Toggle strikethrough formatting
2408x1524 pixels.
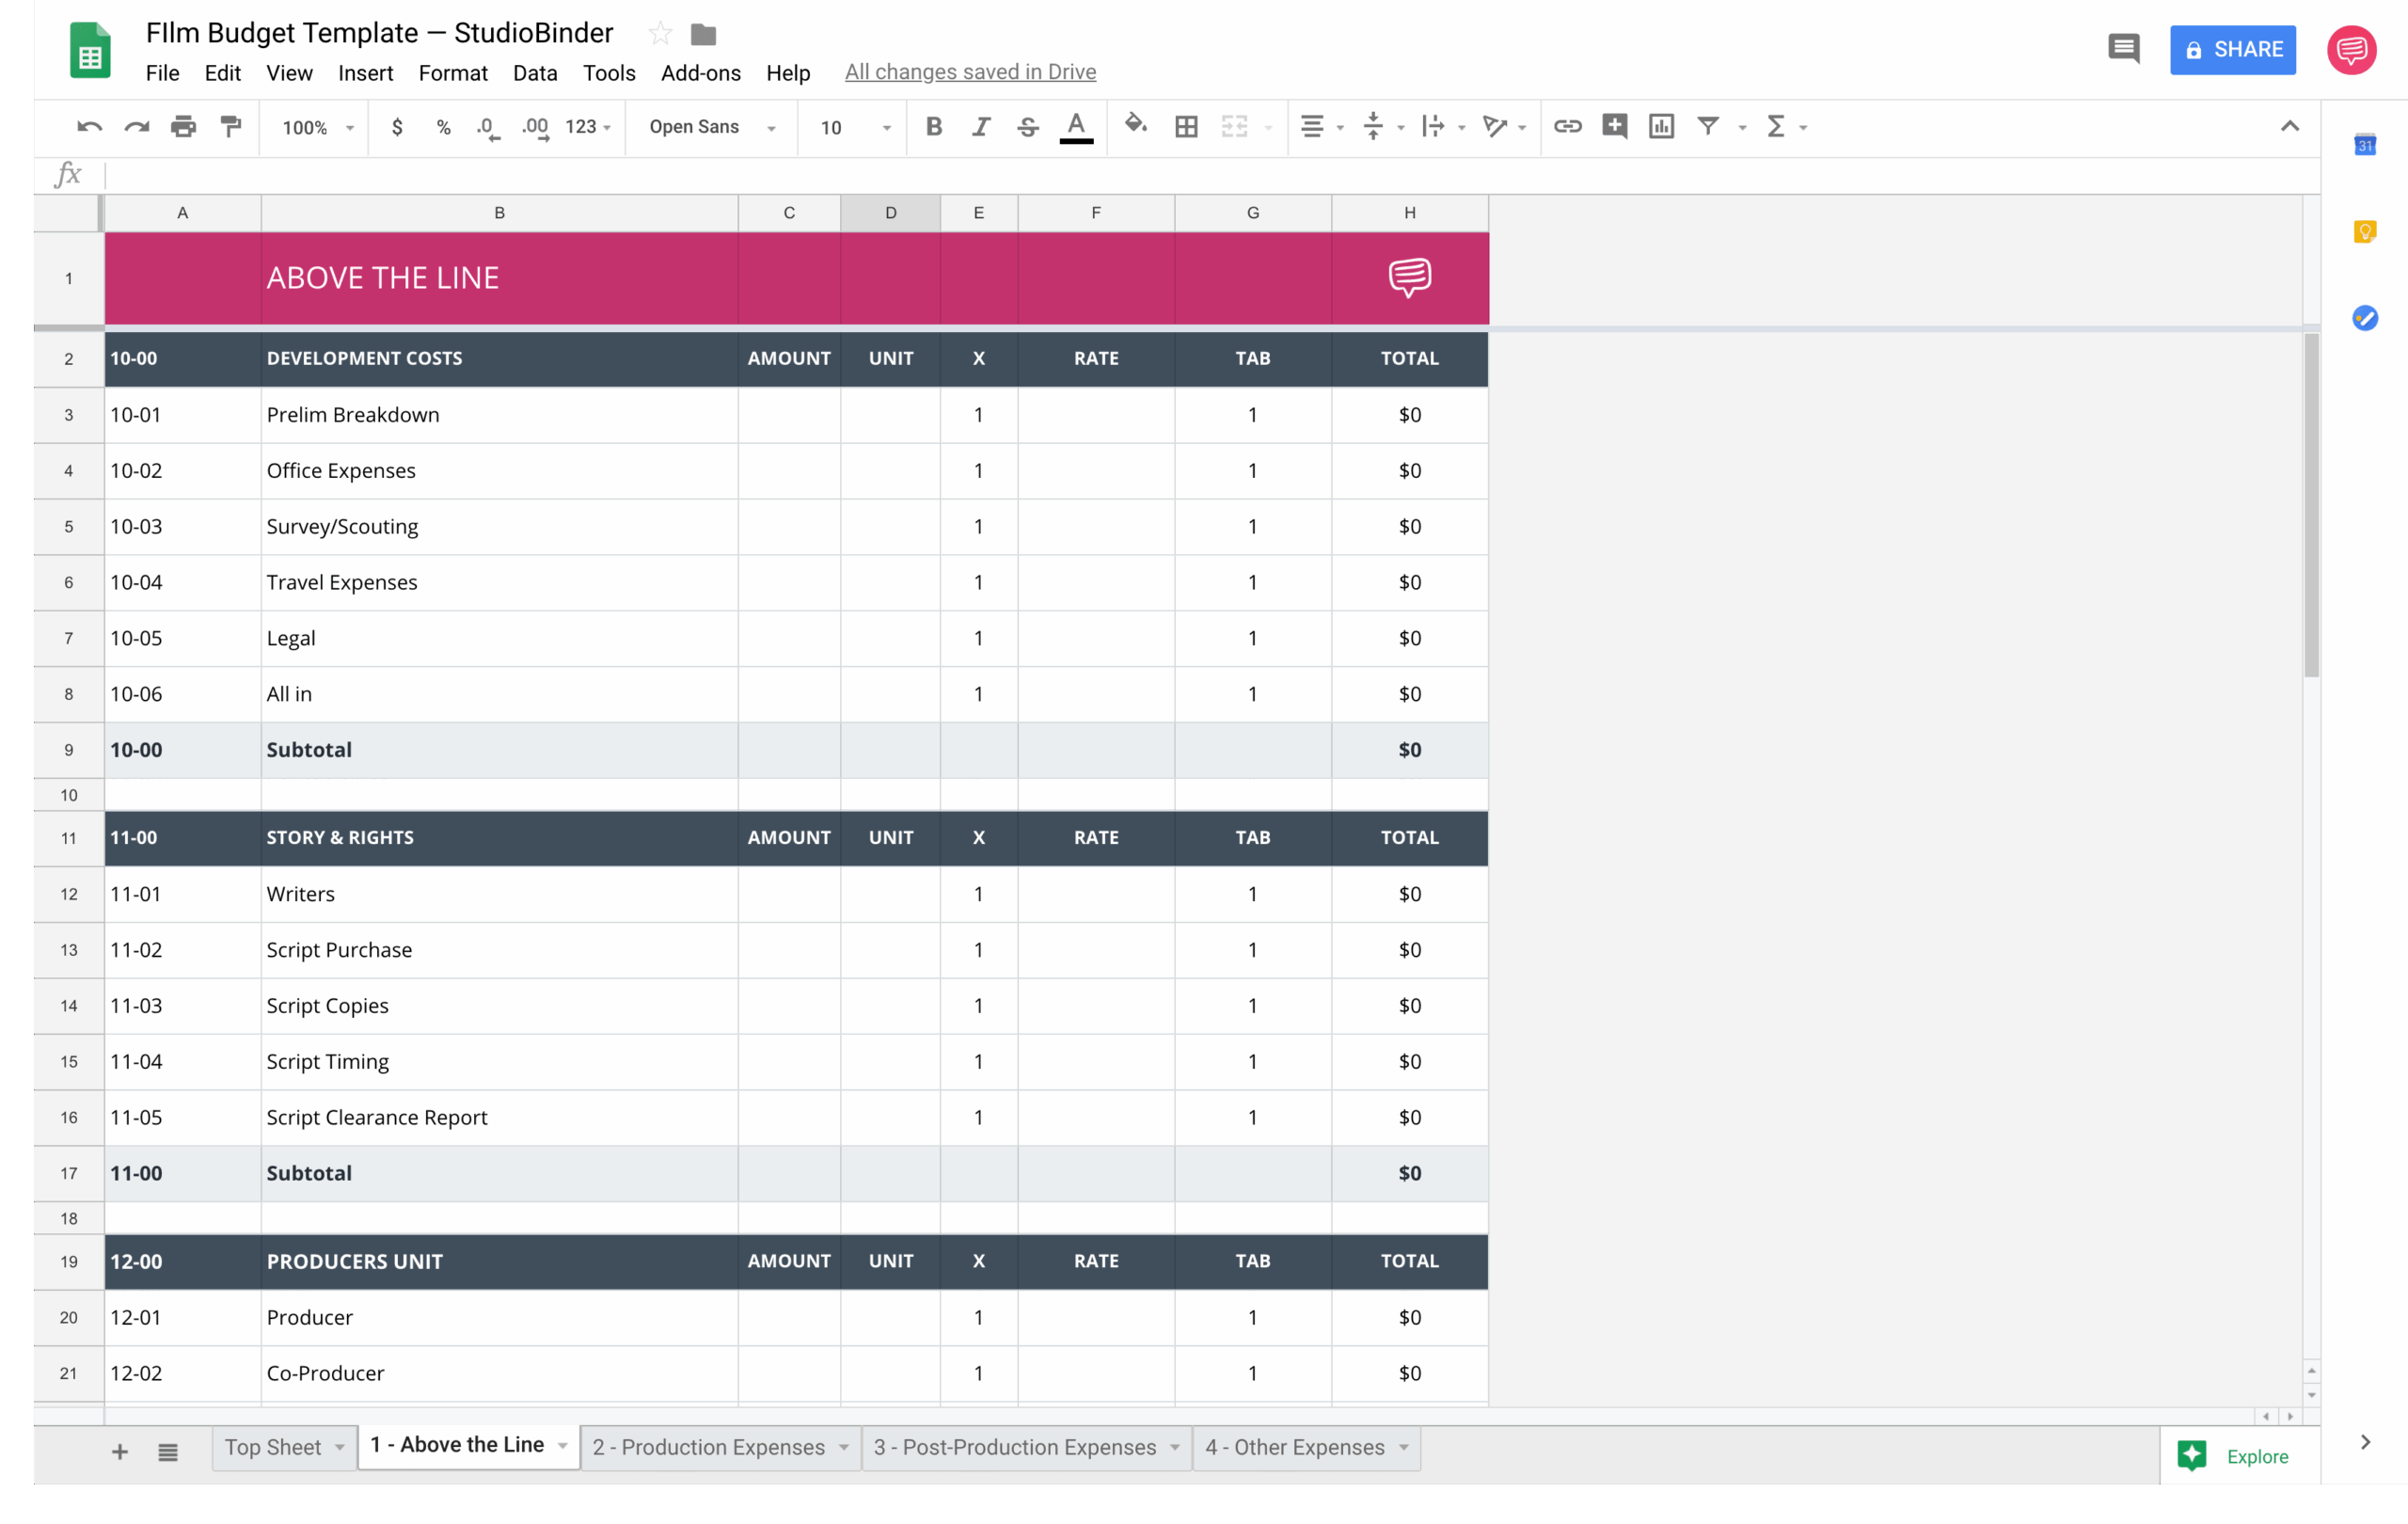(x=1027, y=127)
